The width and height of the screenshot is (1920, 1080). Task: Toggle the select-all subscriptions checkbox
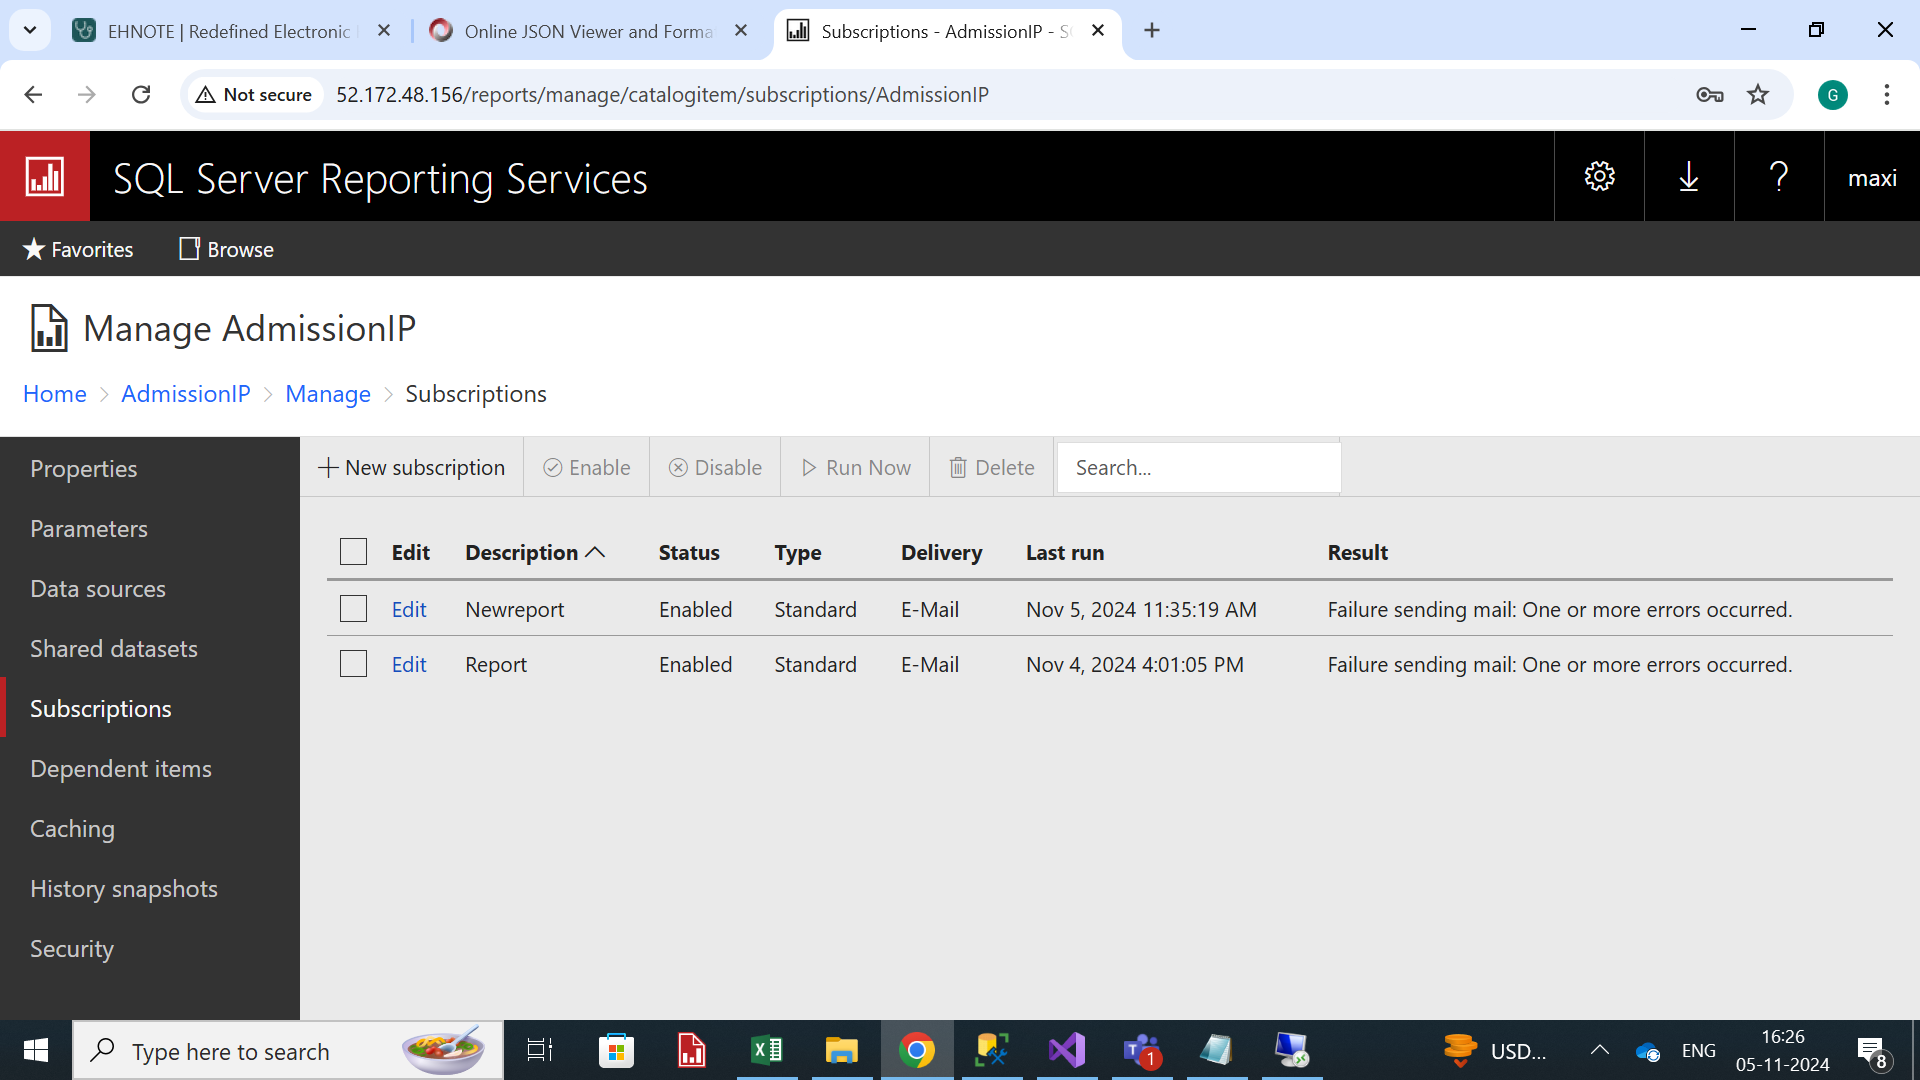pos(353,552)
